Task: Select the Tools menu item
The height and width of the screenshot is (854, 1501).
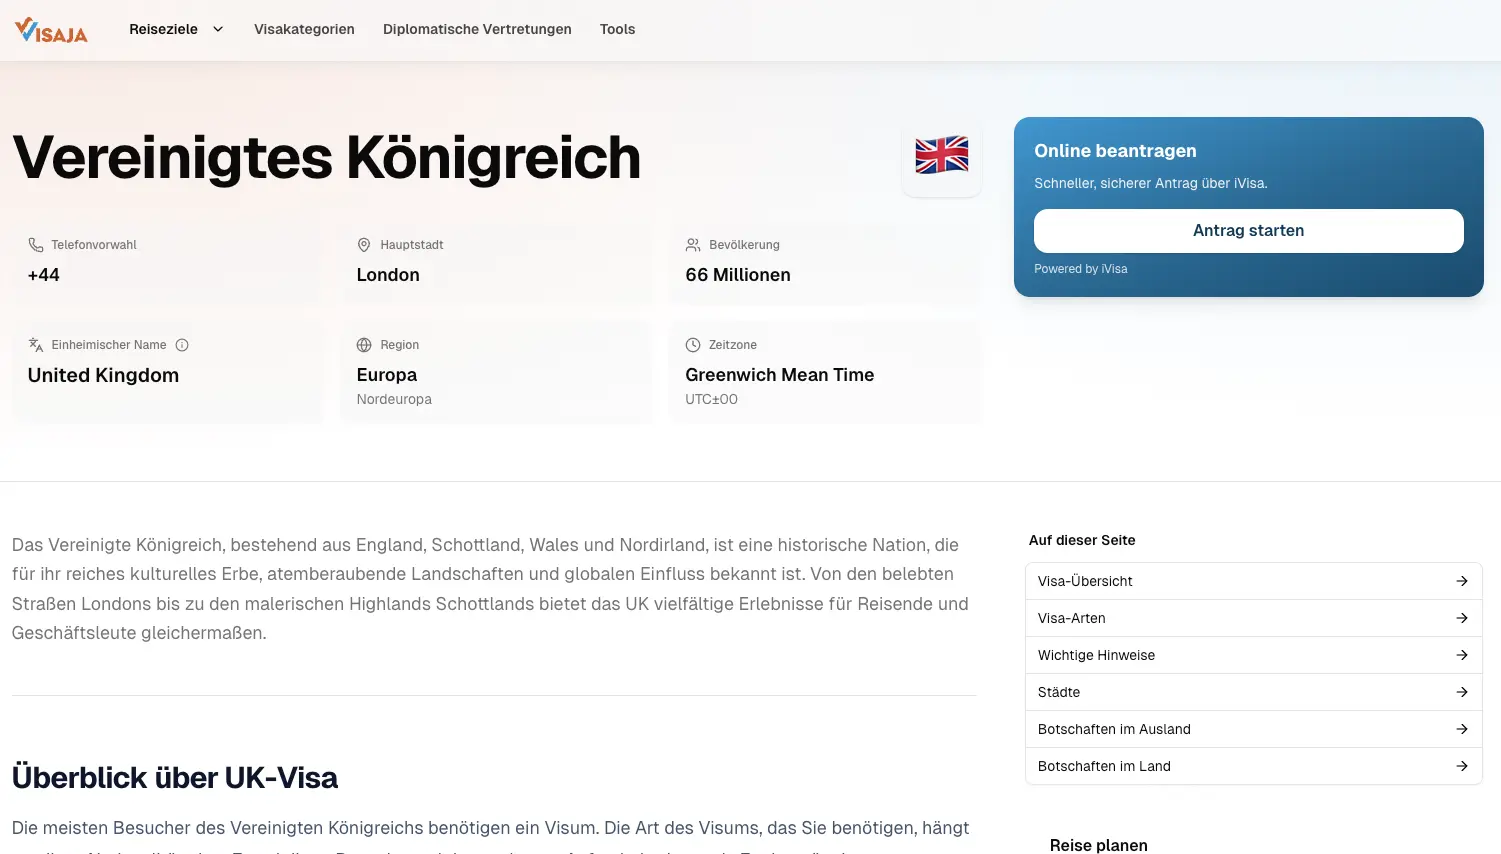Action: click(617, 29)
